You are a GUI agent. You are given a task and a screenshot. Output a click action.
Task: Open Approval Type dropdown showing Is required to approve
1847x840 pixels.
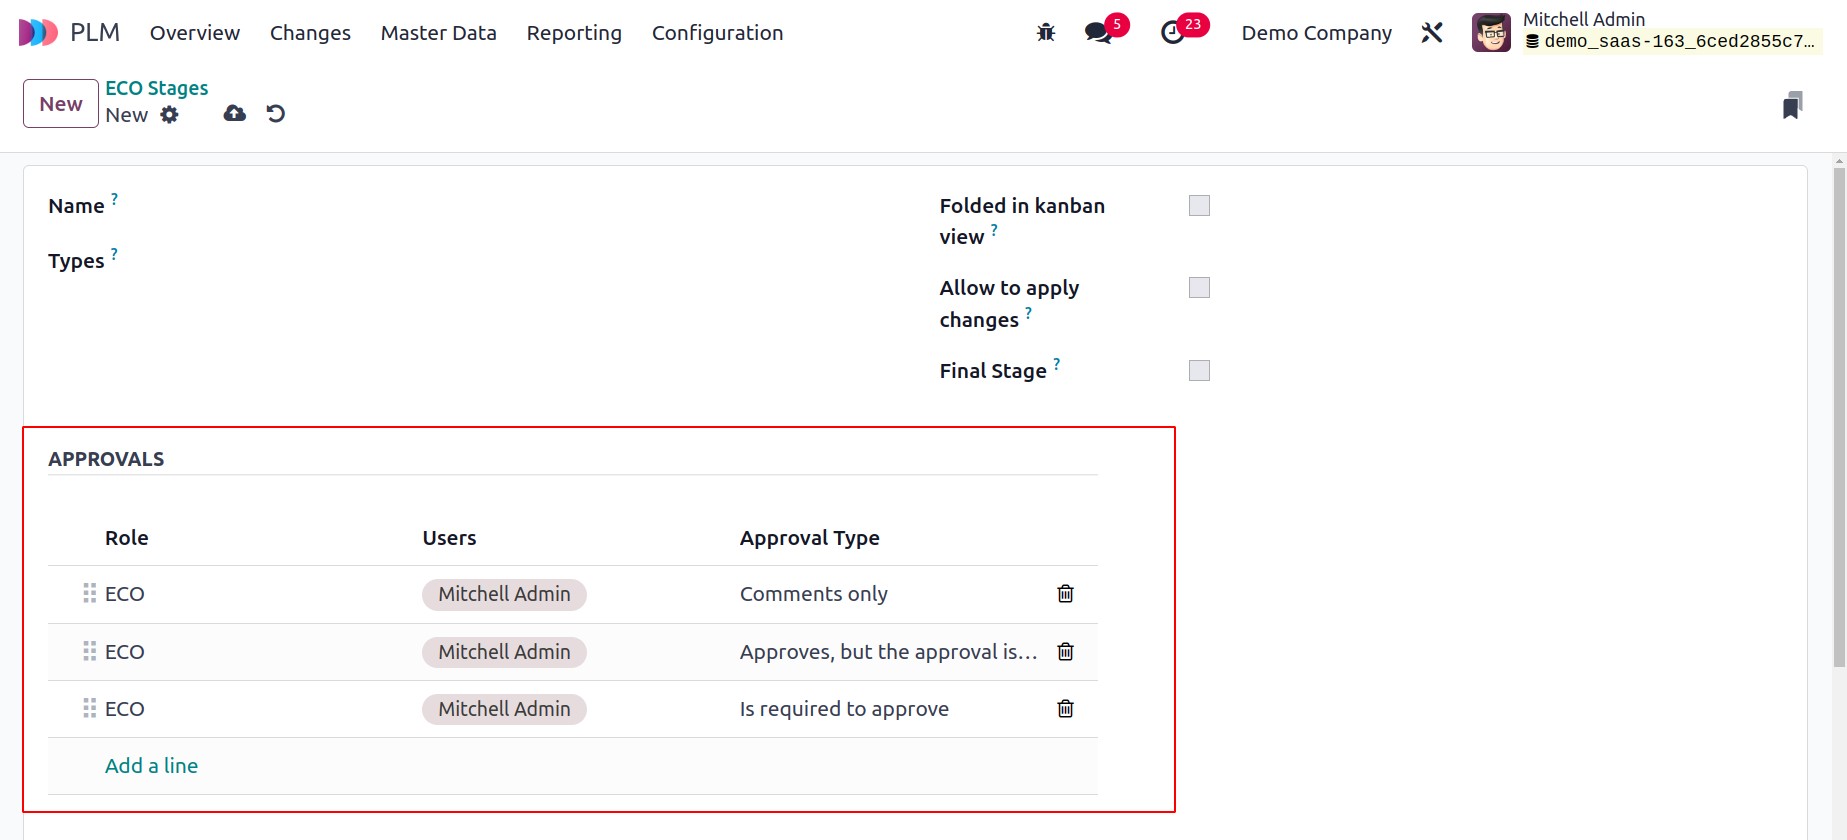[x=888, y=709]
